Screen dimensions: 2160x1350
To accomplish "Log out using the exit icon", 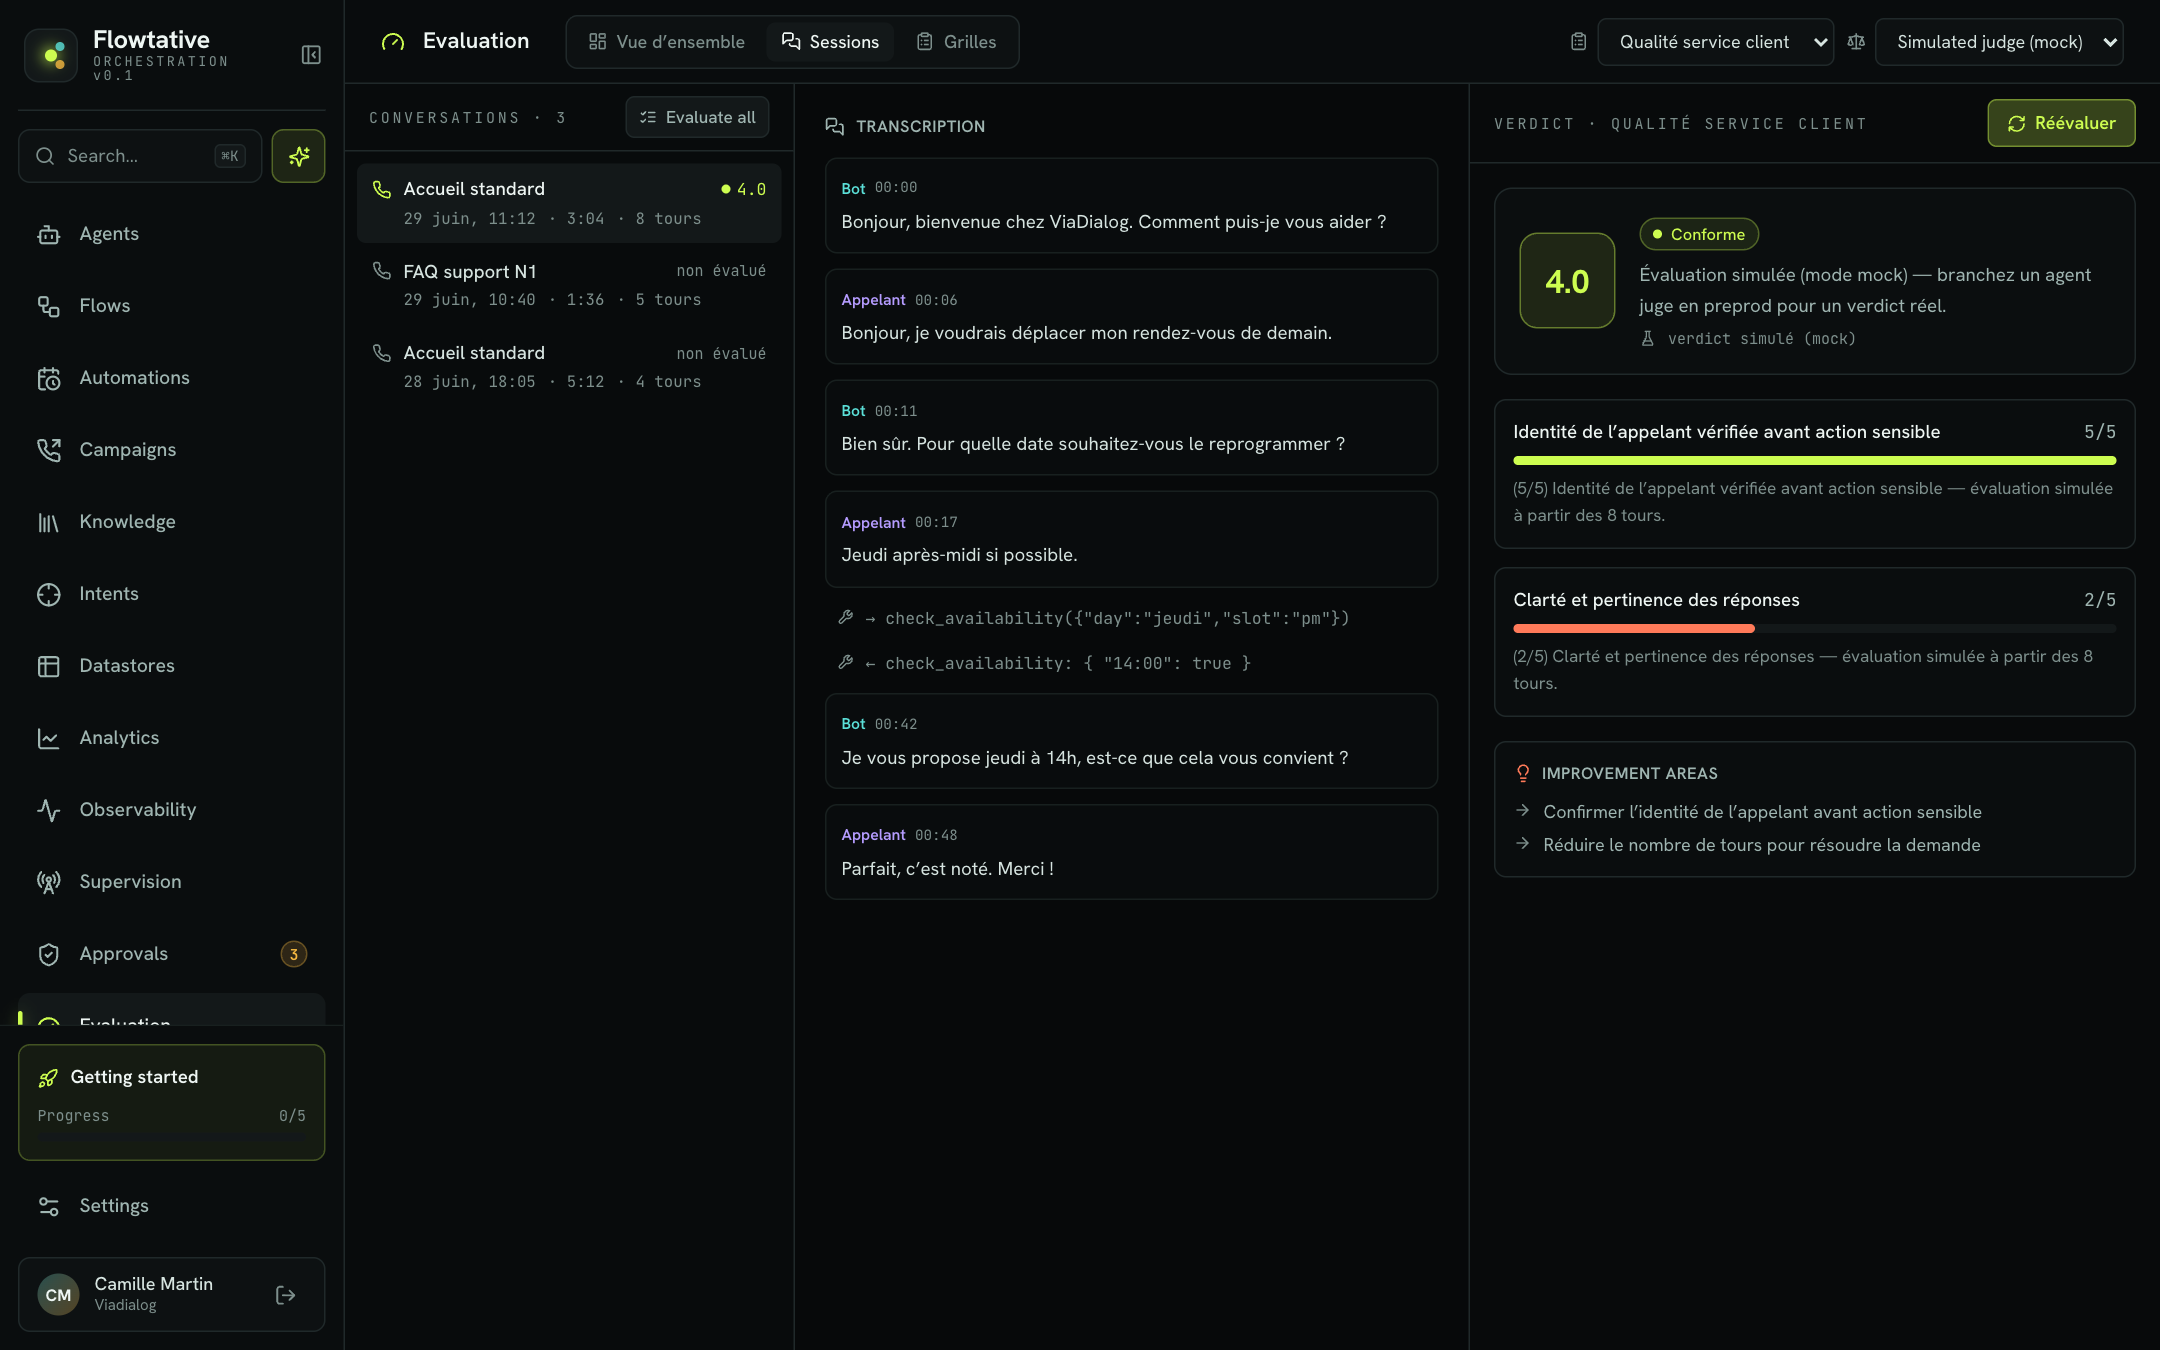I will coord(285,1295).
